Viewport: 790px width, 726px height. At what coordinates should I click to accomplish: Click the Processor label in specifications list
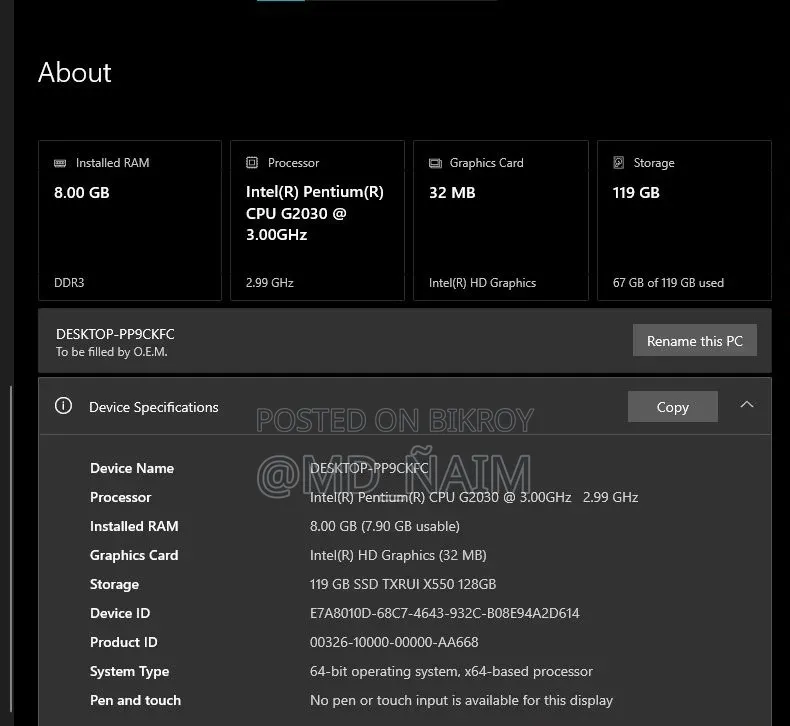click(120, 497)
